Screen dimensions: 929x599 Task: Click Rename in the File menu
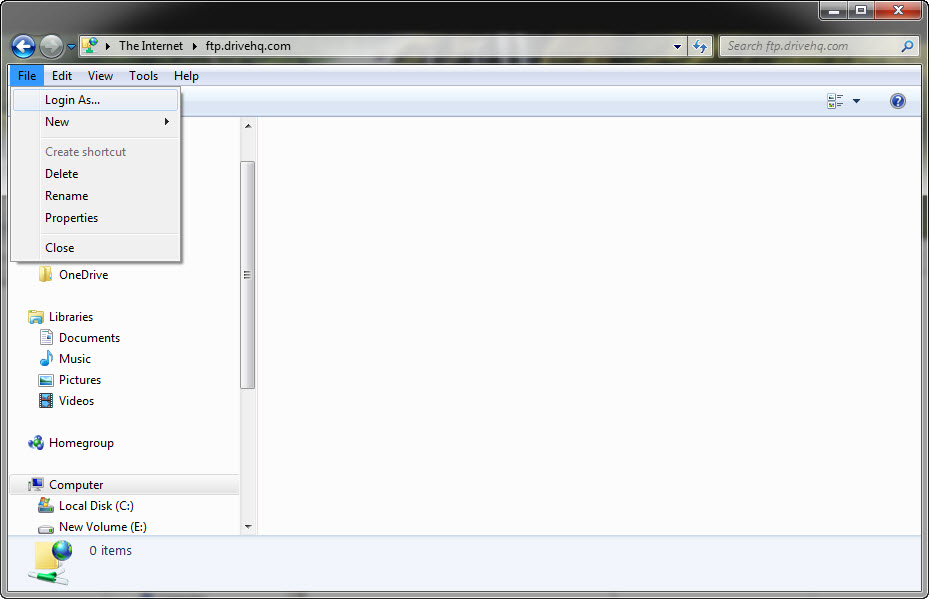pyautogui.click(x=66, y=196)
